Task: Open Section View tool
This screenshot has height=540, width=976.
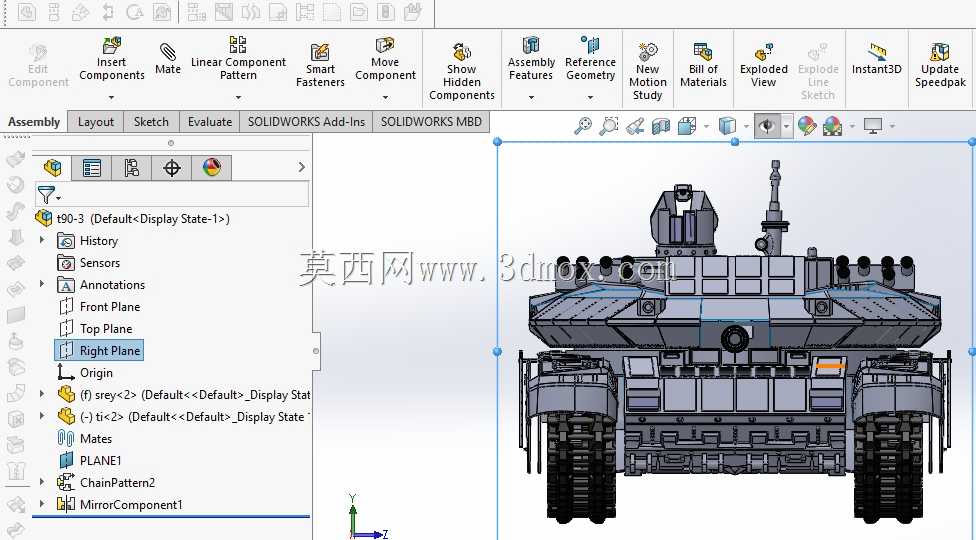Action: pos(660,126)
